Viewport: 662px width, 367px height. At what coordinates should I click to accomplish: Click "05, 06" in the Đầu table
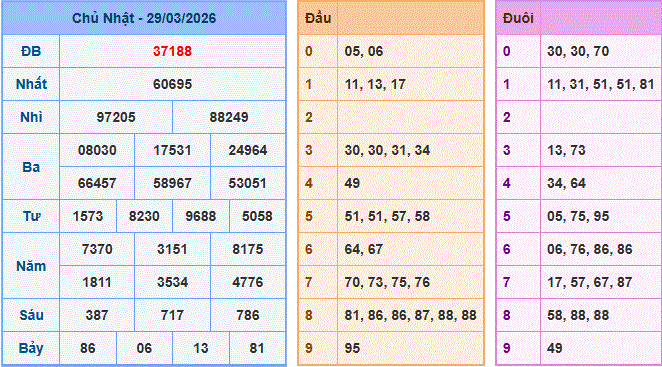[364, 51]
